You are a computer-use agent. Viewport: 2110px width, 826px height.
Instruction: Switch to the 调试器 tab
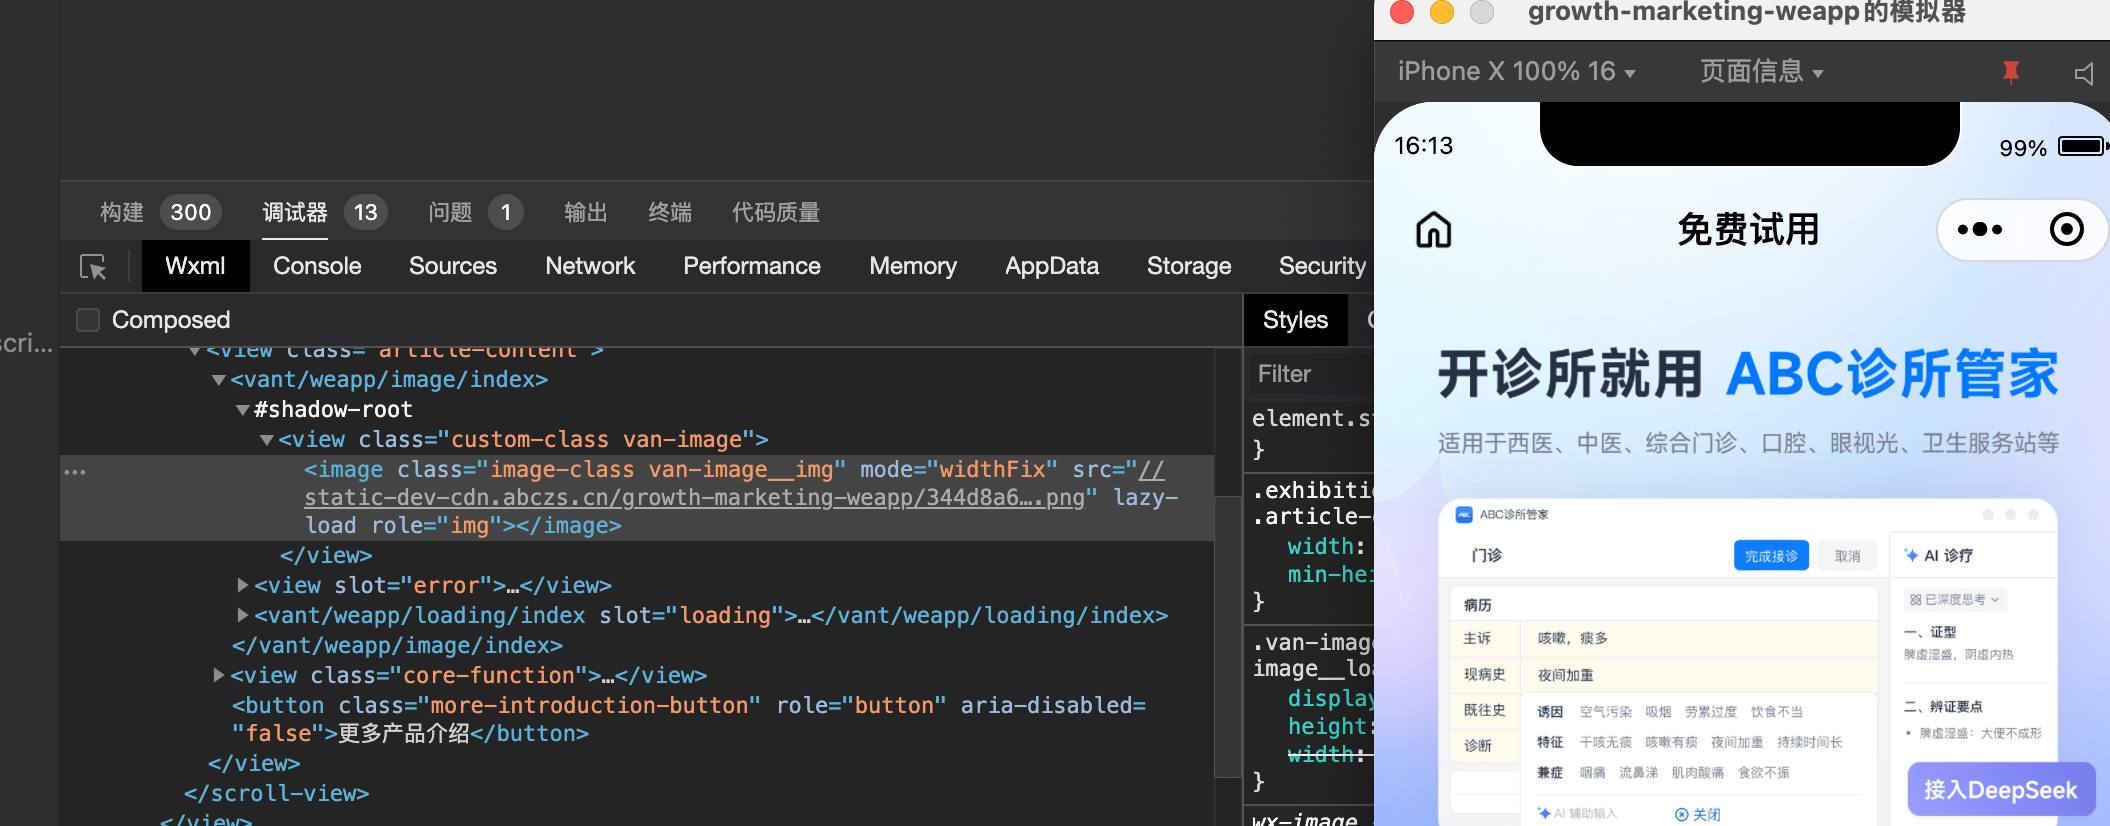(324, 212)
